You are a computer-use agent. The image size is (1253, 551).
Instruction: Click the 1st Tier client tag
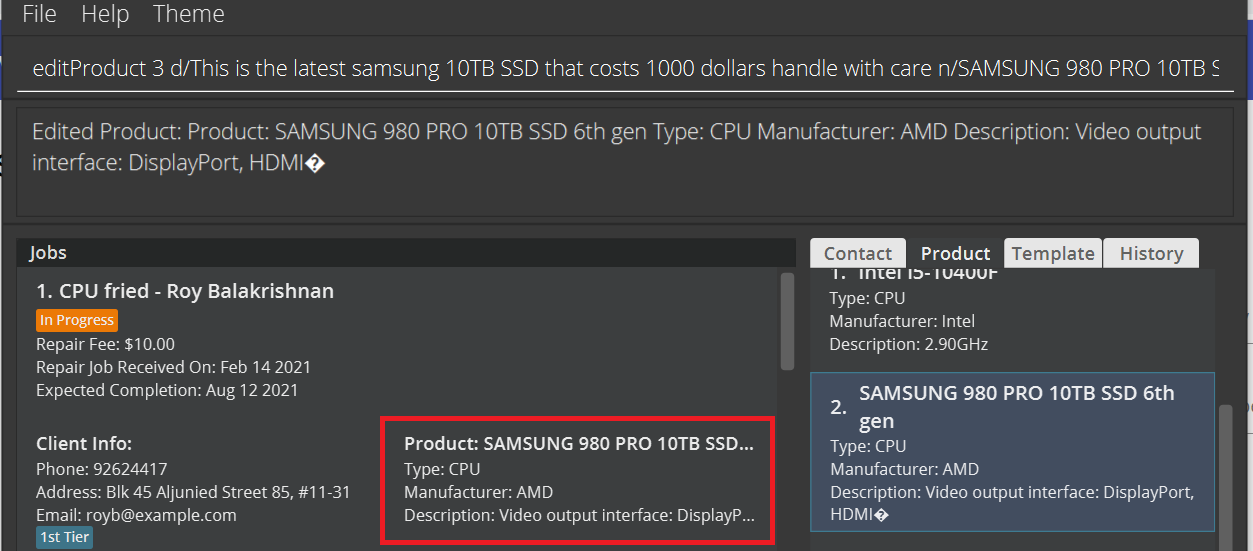click(x=64, y=538)
